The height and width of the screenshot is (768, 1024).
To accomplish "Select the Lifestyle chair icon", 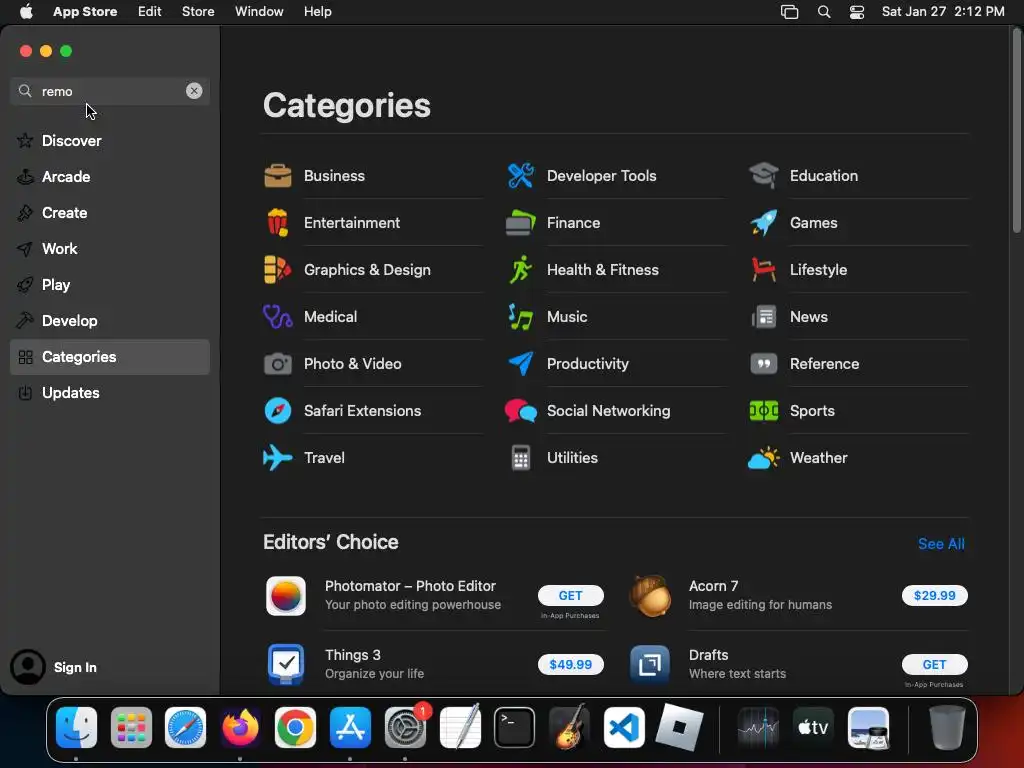I will [763, 270].
